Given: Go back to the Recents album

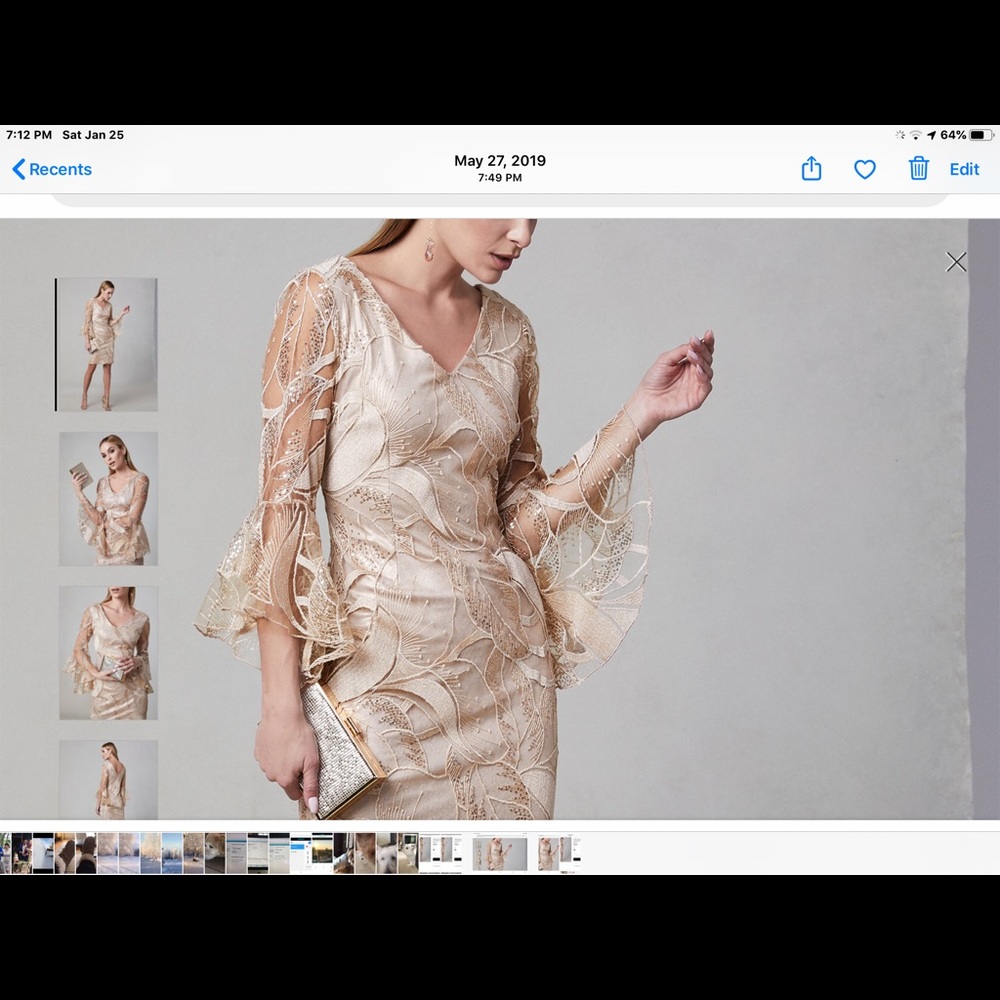Looking at the screenshot, I should [x=52, y=169].
